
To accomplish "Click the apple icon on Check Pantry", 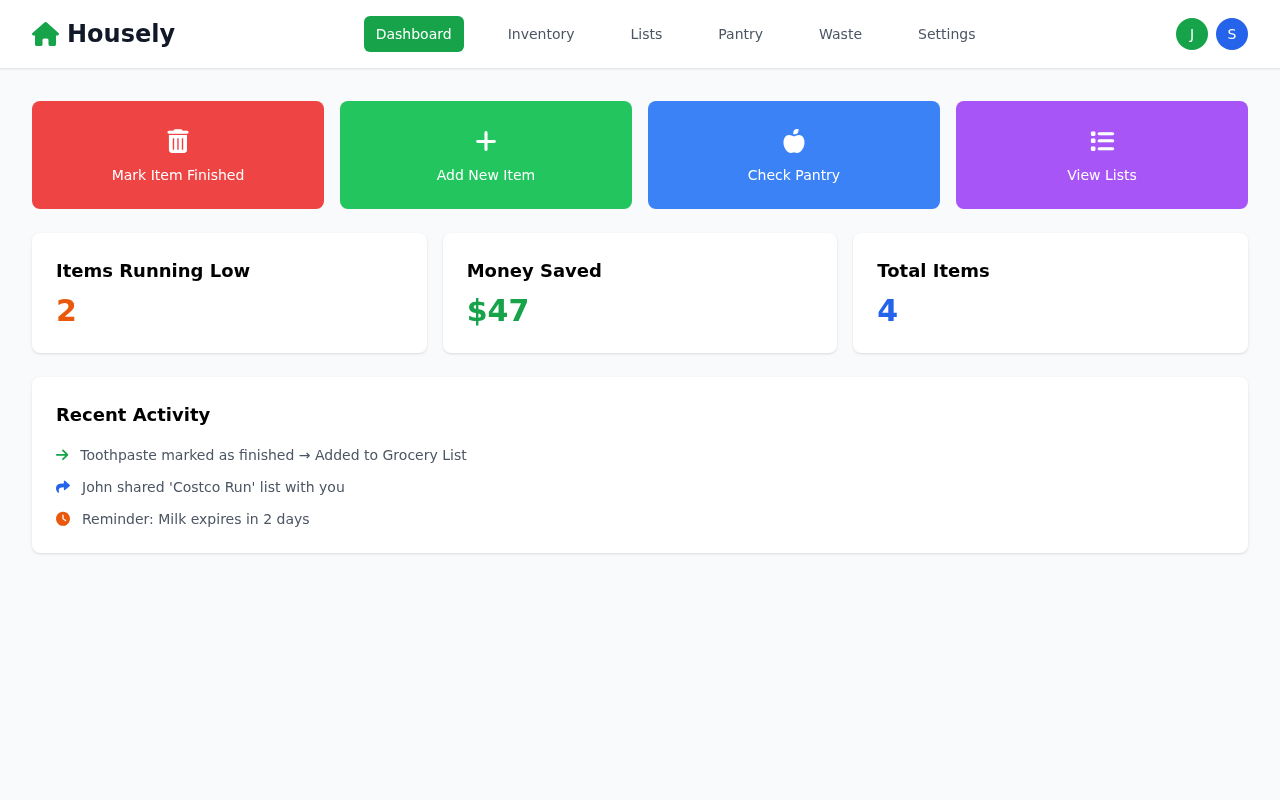I will point(794,141).
